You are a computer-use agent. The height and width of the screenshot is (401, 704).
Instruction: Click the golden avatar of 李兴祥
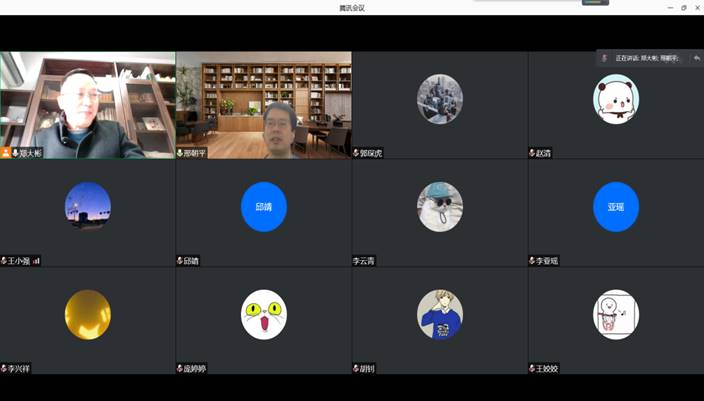(x=88, y=315)
